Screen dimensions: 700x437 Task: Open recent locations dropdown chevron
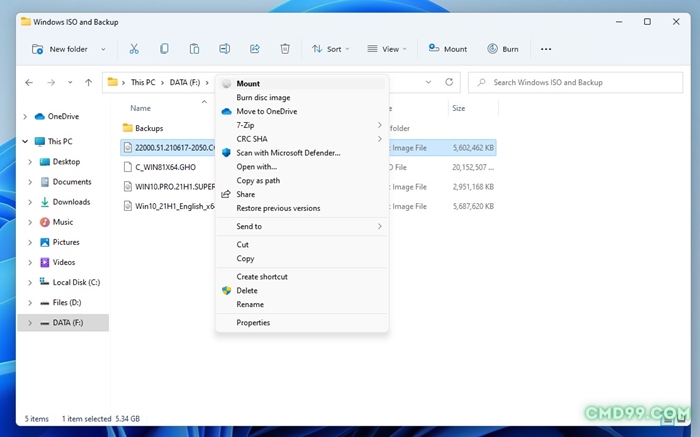70,83
